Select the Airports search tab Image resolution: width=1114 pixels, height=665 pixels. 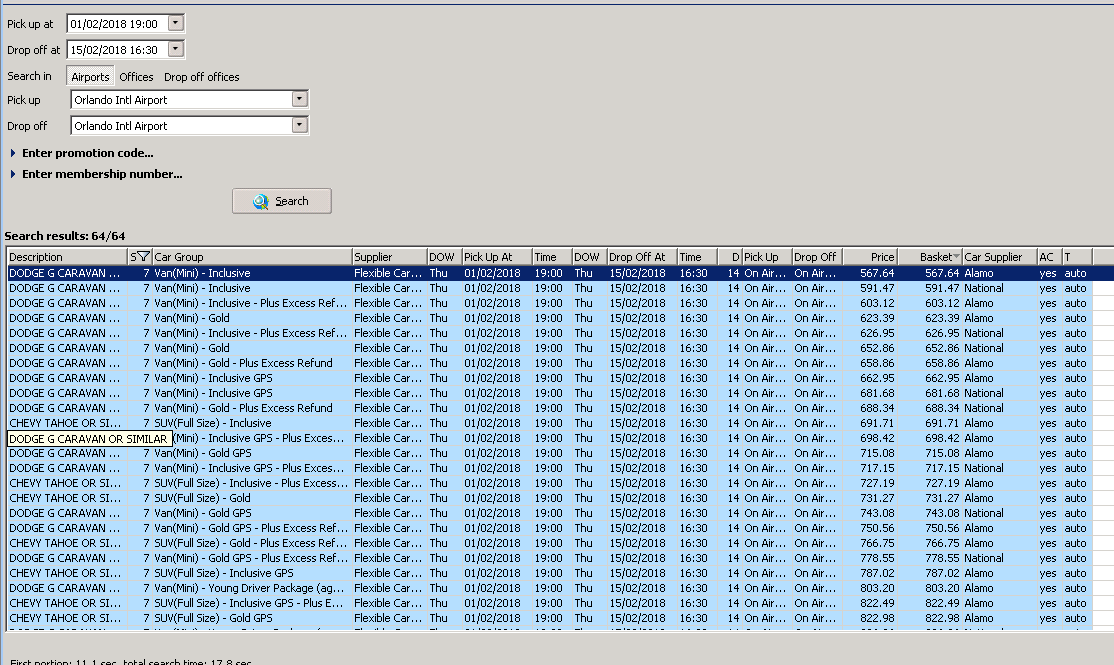90,77
